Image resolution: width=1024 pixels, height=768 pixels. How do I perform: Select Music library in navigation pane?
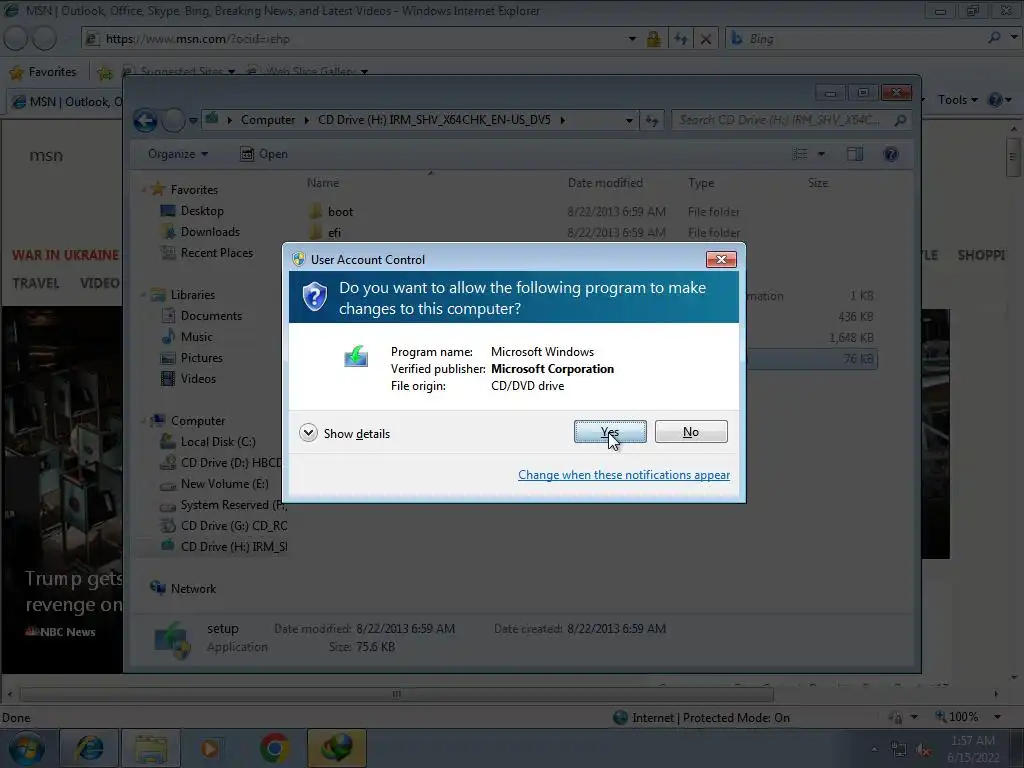click(197, 336)
